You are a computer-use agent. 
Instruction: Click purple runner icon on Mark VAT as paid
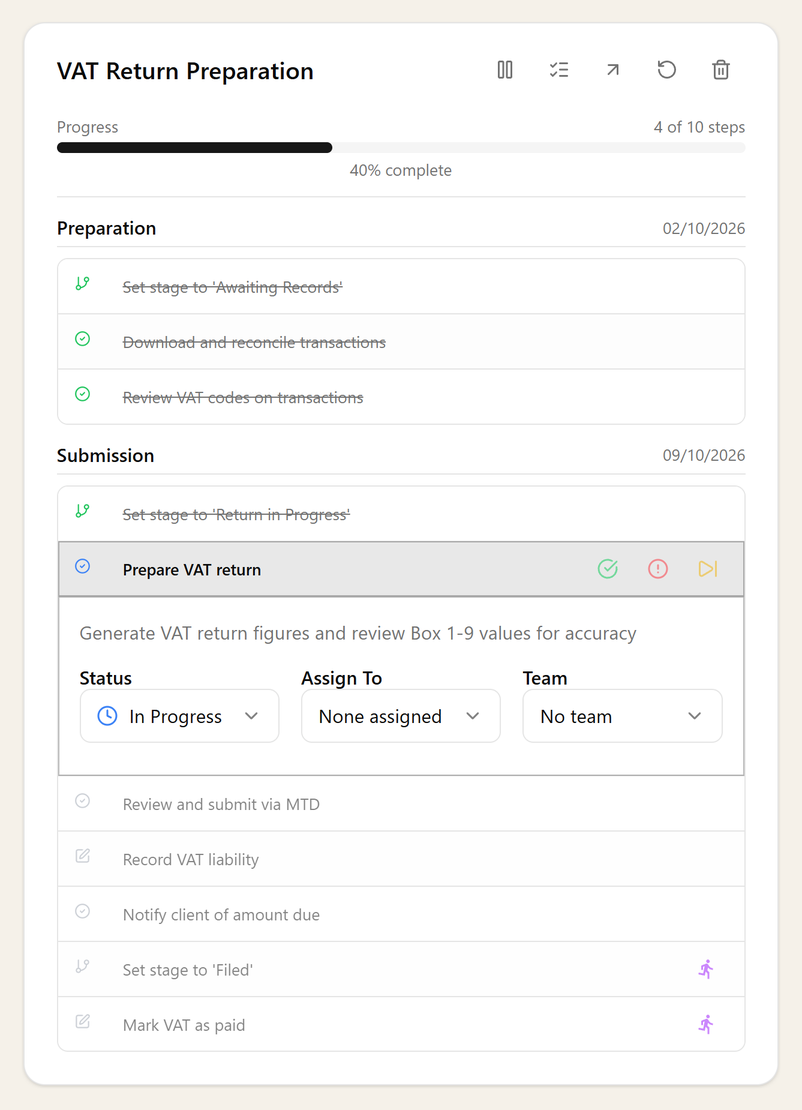click(x=706, y=1024)
